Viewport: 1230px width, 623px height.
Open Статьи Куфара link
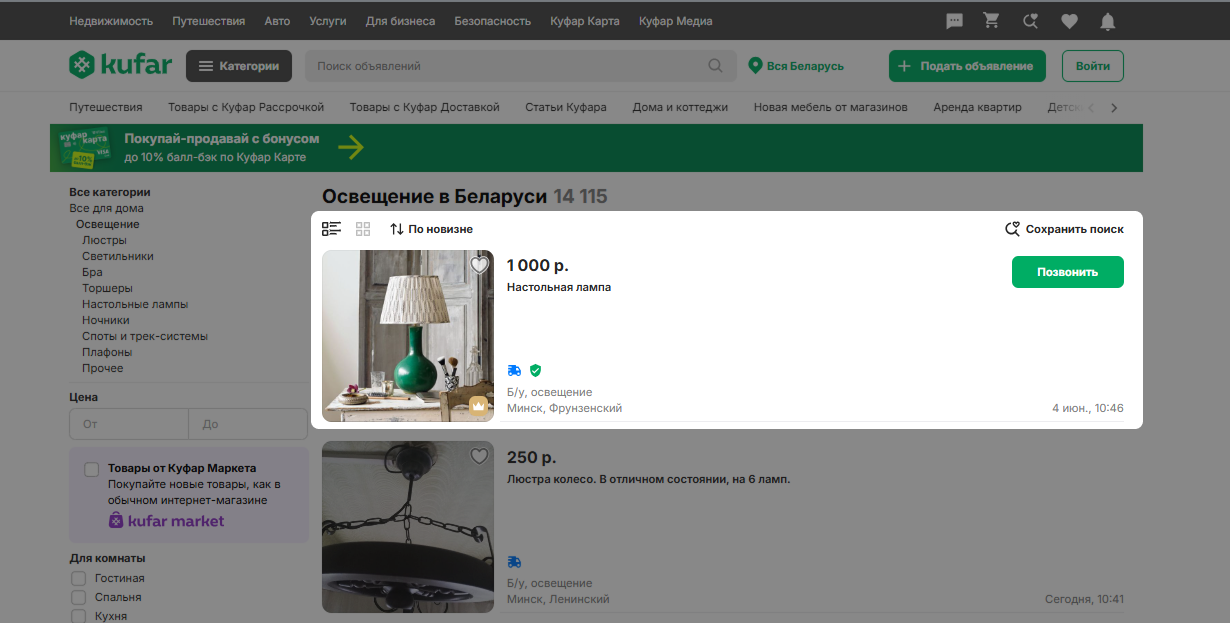566,107
